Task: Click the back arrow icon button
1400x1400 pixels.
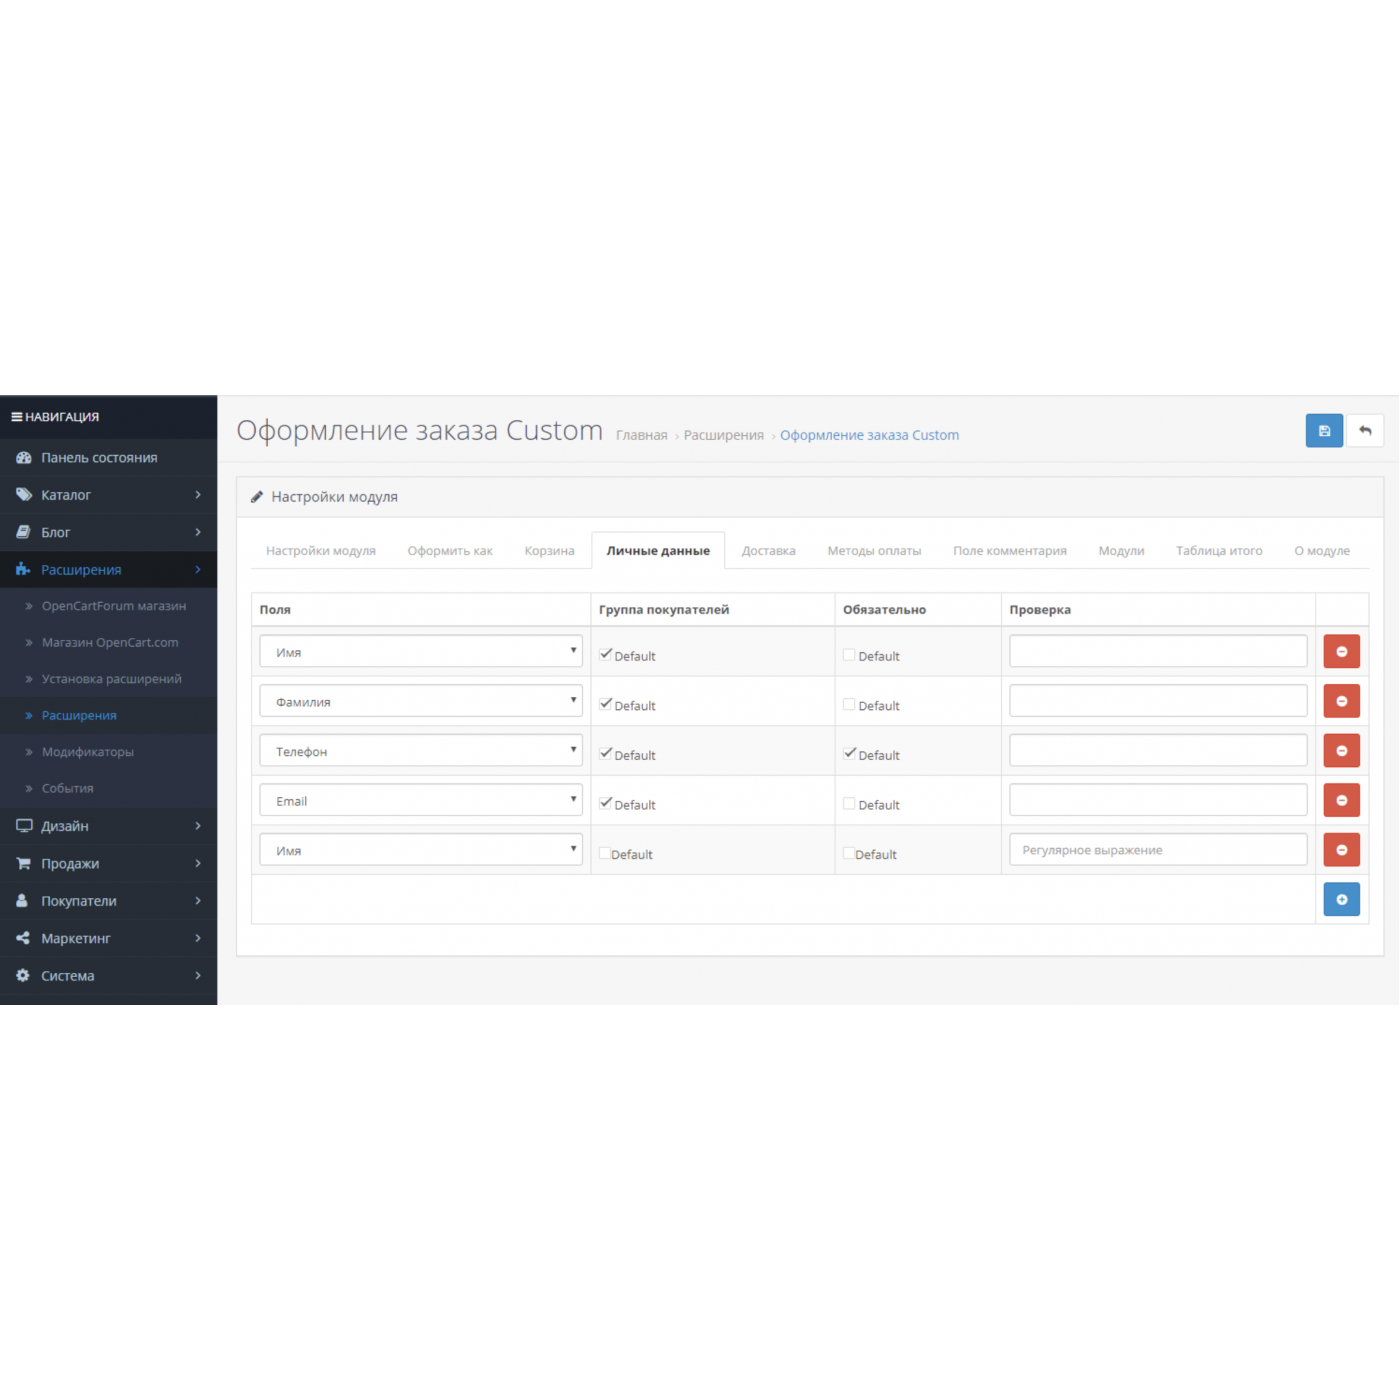Action: pos(1365,431)
